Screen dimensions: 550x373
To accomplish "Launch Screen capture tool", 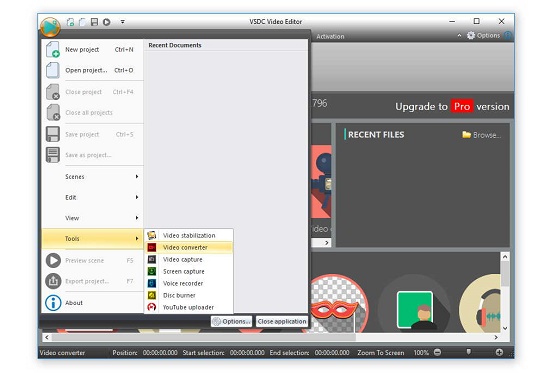I will [x=189, y=271].
